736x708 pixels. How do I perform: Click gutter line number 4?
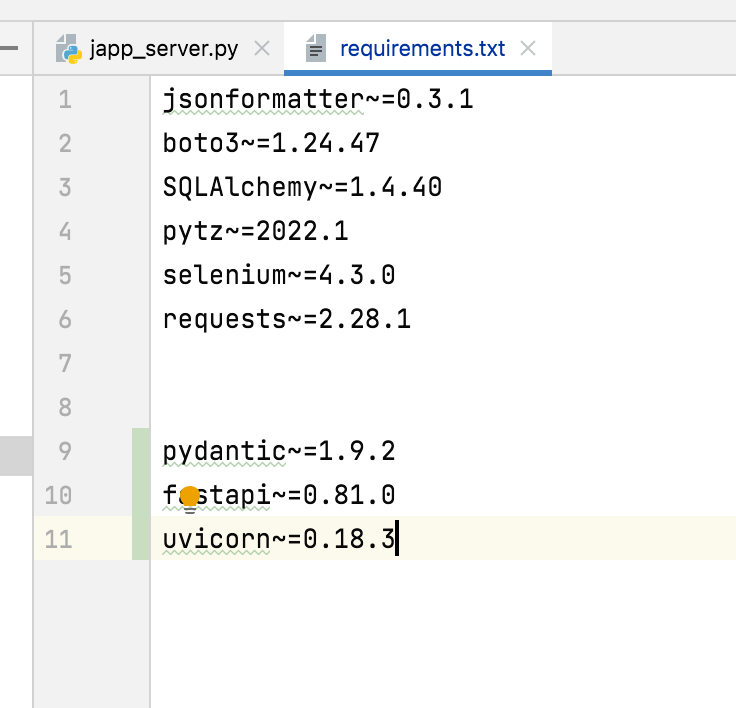coord(65,231)
